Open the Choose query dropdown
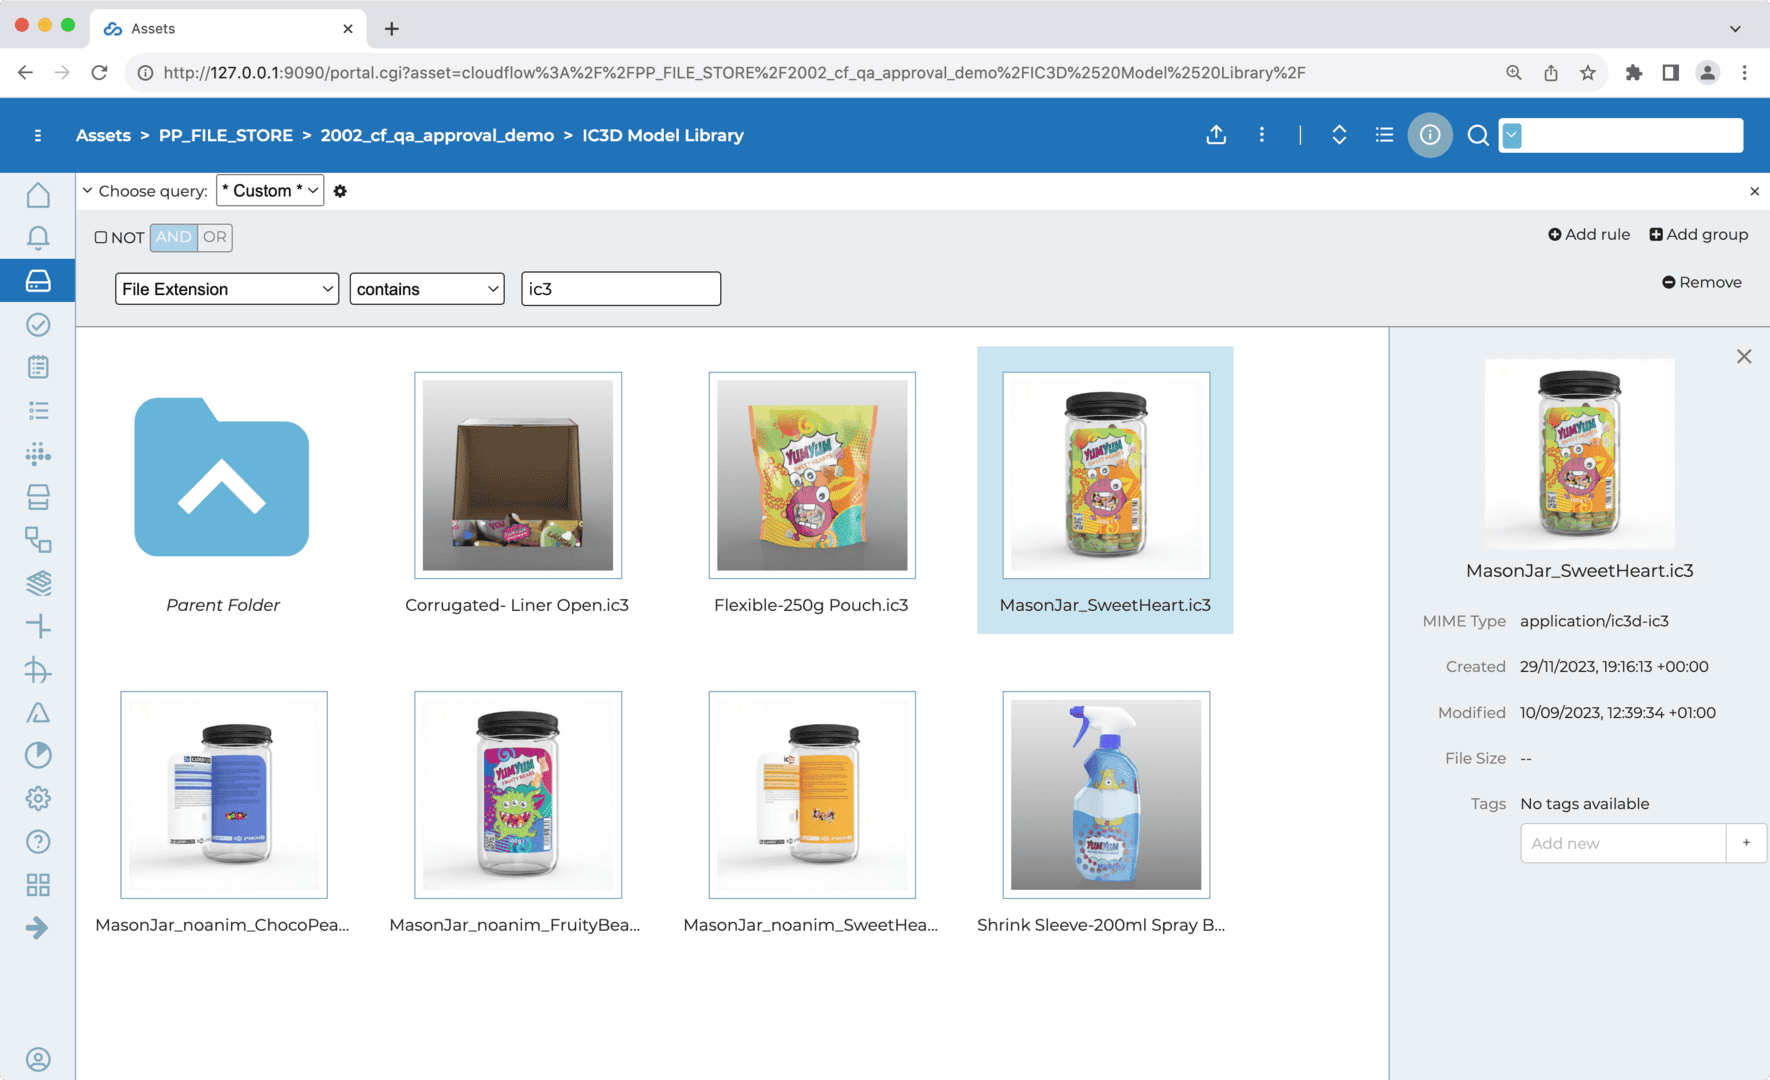This screenshot has height=1080, width=1770. [x=270, y=191]
